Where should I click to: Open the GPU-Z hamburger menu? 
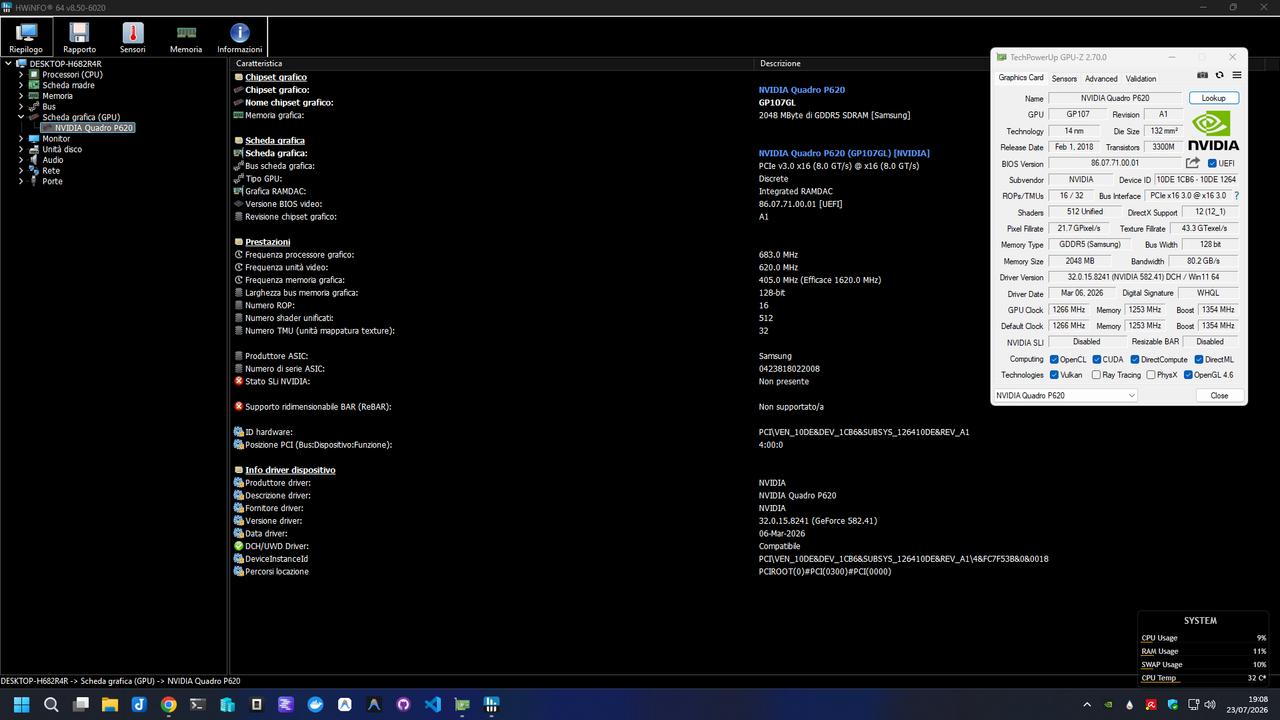1237,75
